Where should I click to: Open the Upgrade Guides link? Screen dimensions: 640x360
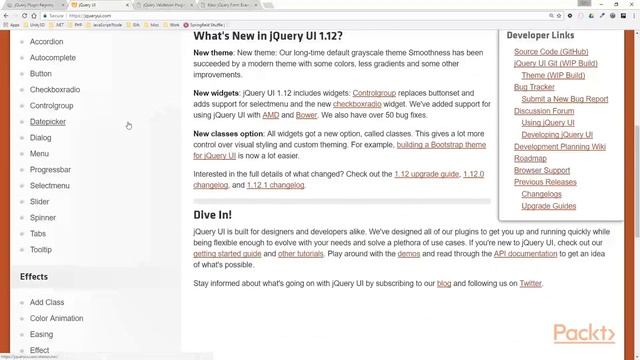pyautogui.click(x=549, y=206)
